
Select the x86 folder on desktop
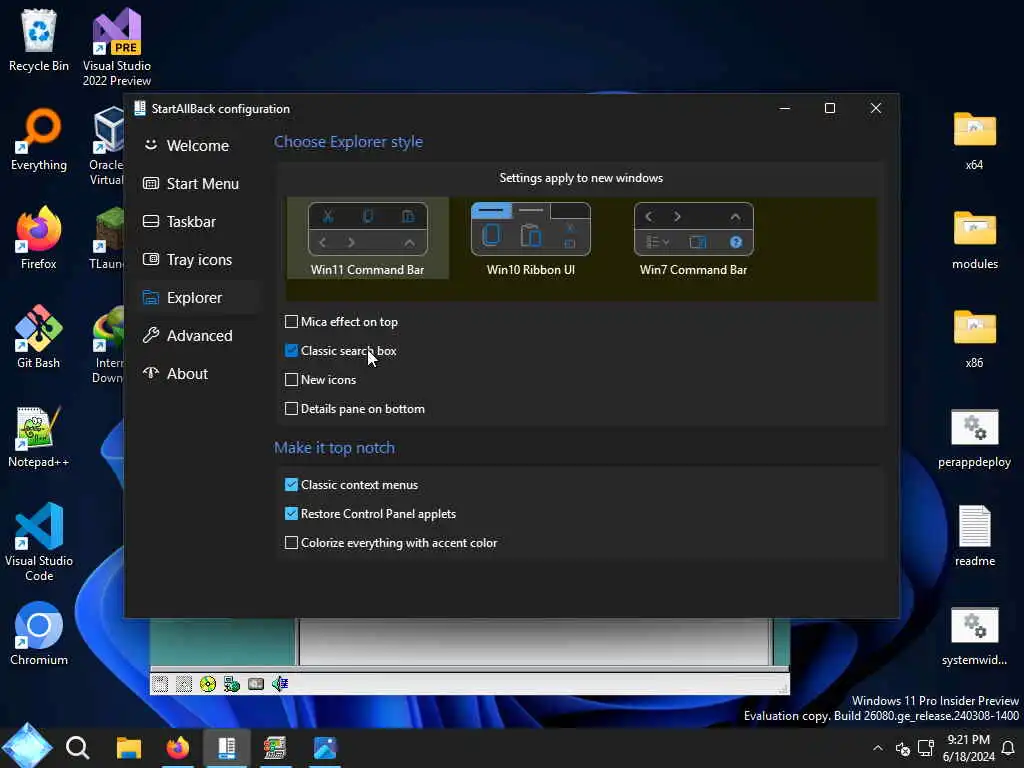coord(974,337)
